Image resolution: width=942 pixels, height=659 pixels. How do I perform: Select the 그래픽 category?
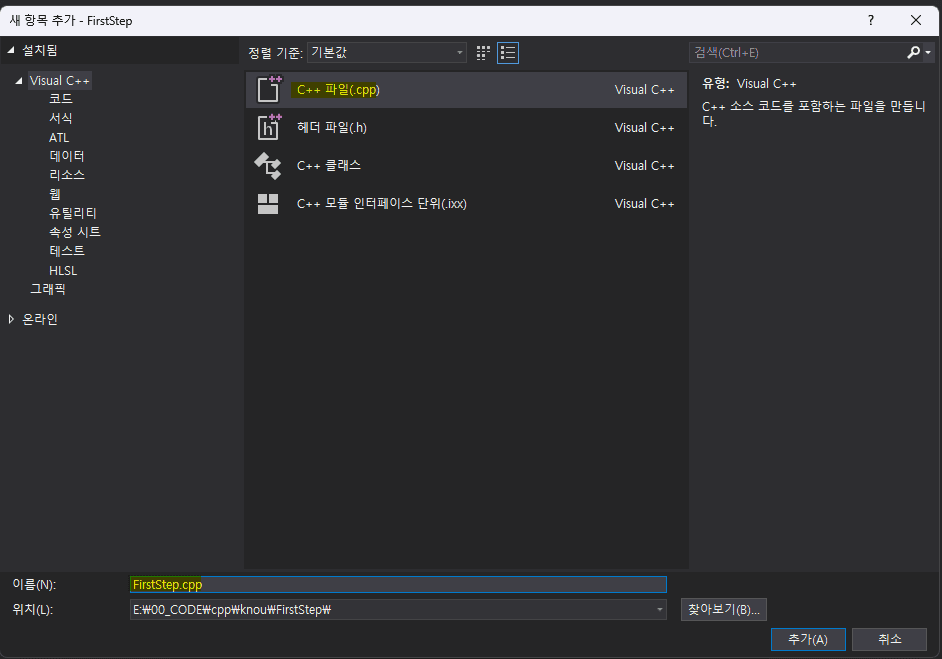coord(47,289)
